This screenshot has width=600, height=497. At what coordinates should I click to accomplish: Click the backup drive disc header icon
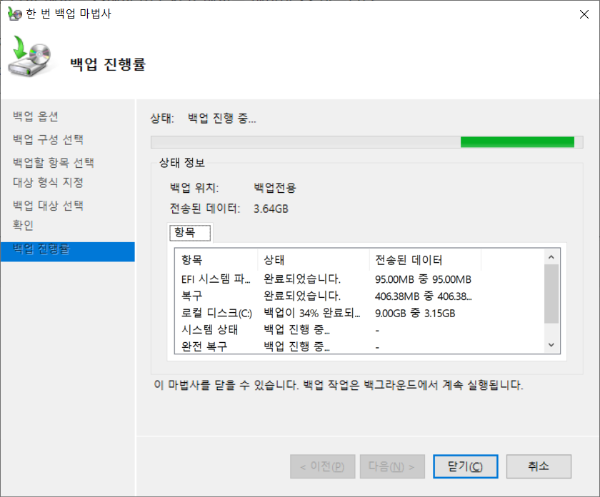30,57
